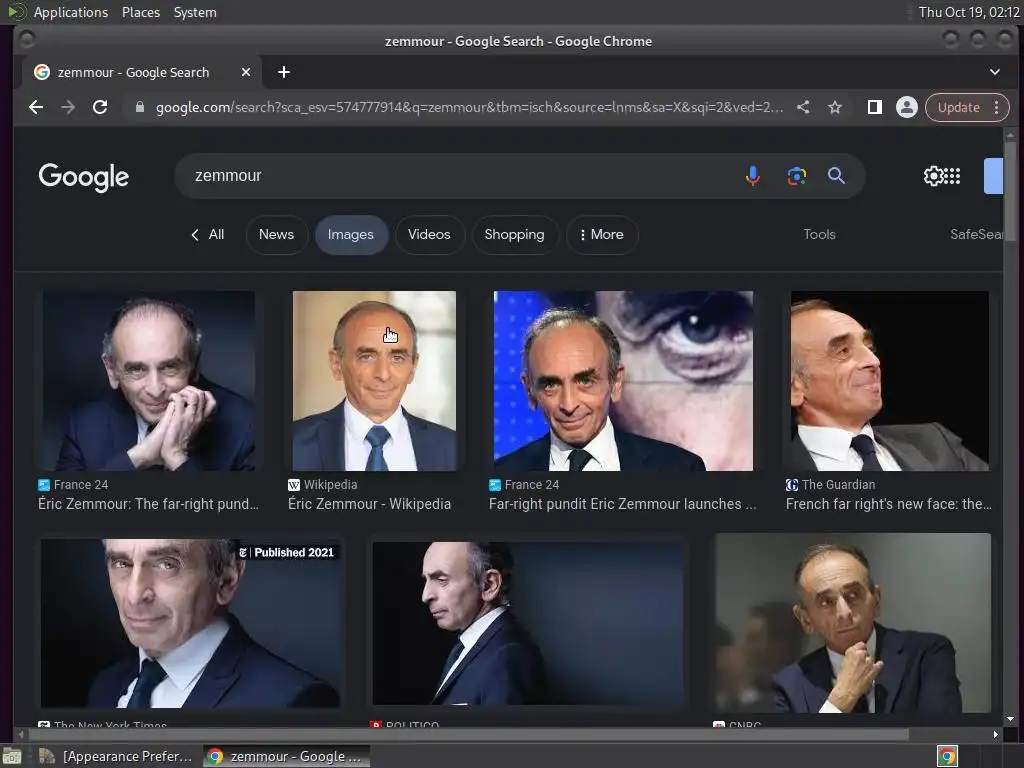Open the CNBC image thumbnail
This screenshot has height=768, width=1024.
pyautogui.click(x=852, y=623)
